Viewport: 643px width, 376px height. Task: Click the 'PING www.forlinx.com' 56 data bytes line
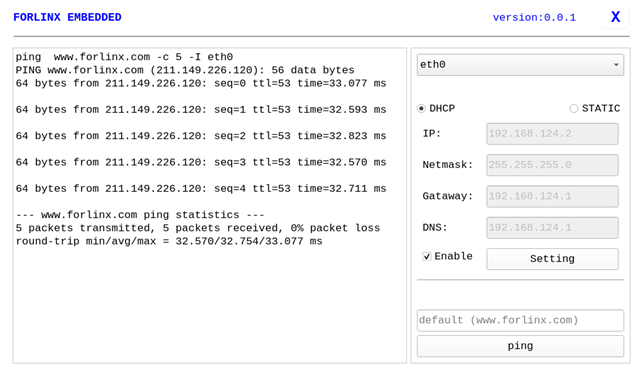tap(185, 70)
